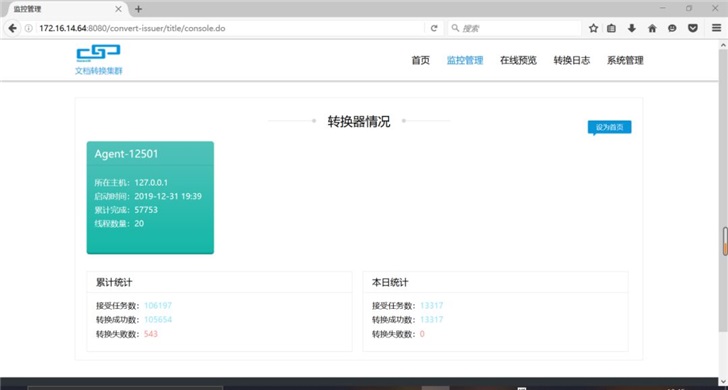This screenshot has width=728, height=390.
Task: Click start time 2019-12-31 19:39
Action: tap(168, 196)
